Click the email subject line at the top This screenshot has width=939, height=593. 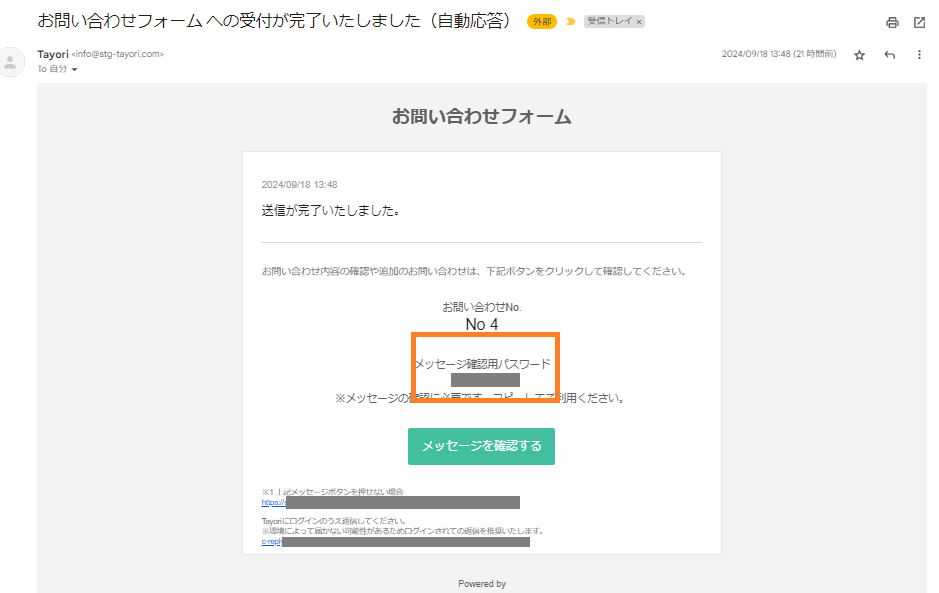coord(272,21)
